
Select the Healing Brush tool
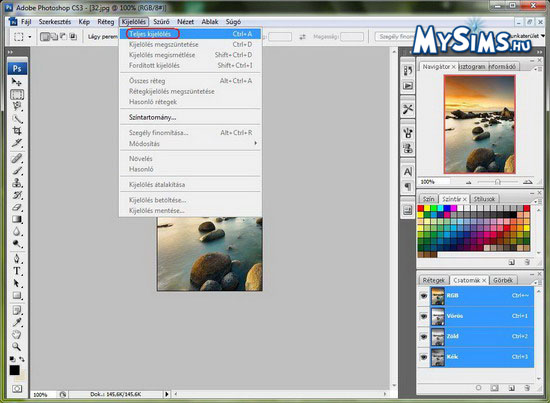(17, 159)
